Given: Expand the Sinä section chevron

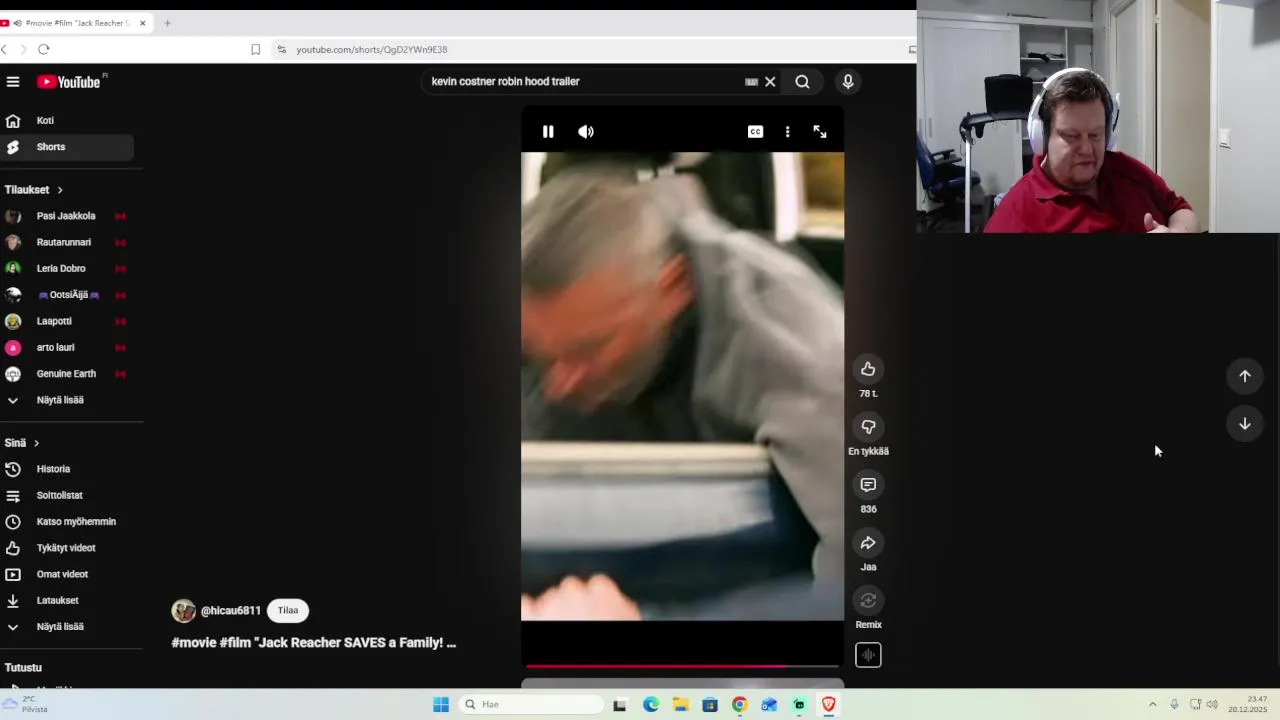Looking at the screenshot, I should [x=36, y=443].
